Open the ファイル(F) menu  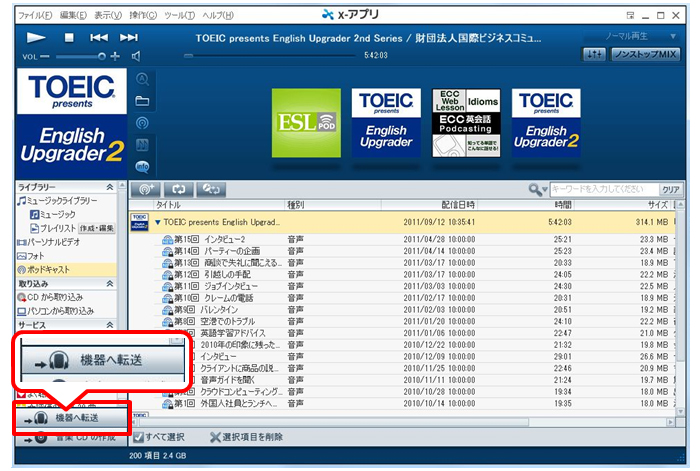[x=36, y=15]
